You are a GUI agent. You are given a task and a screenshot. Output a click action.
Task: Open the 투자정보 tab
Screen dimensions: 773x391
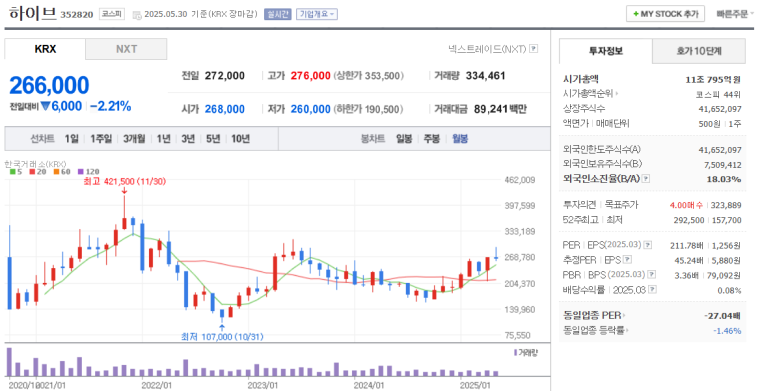click(606, 51)
